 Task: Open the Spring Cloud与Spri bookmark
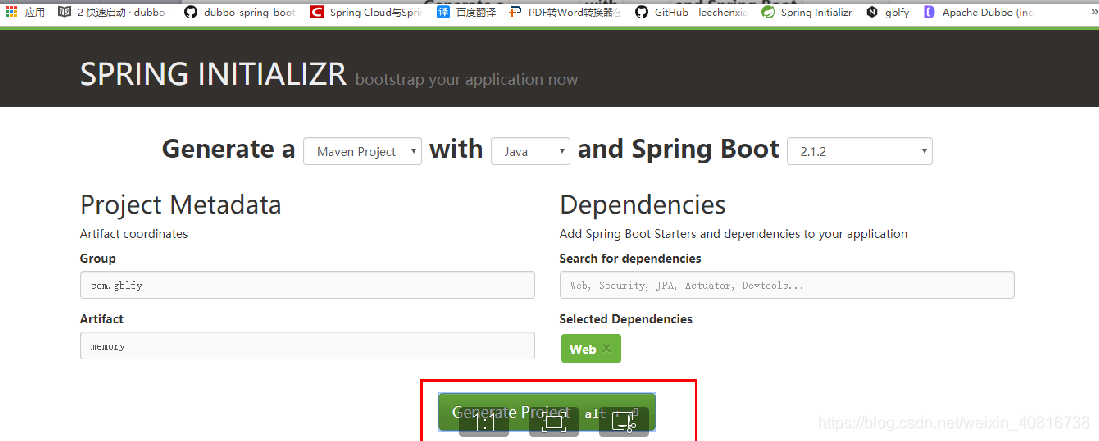(366, 12)
